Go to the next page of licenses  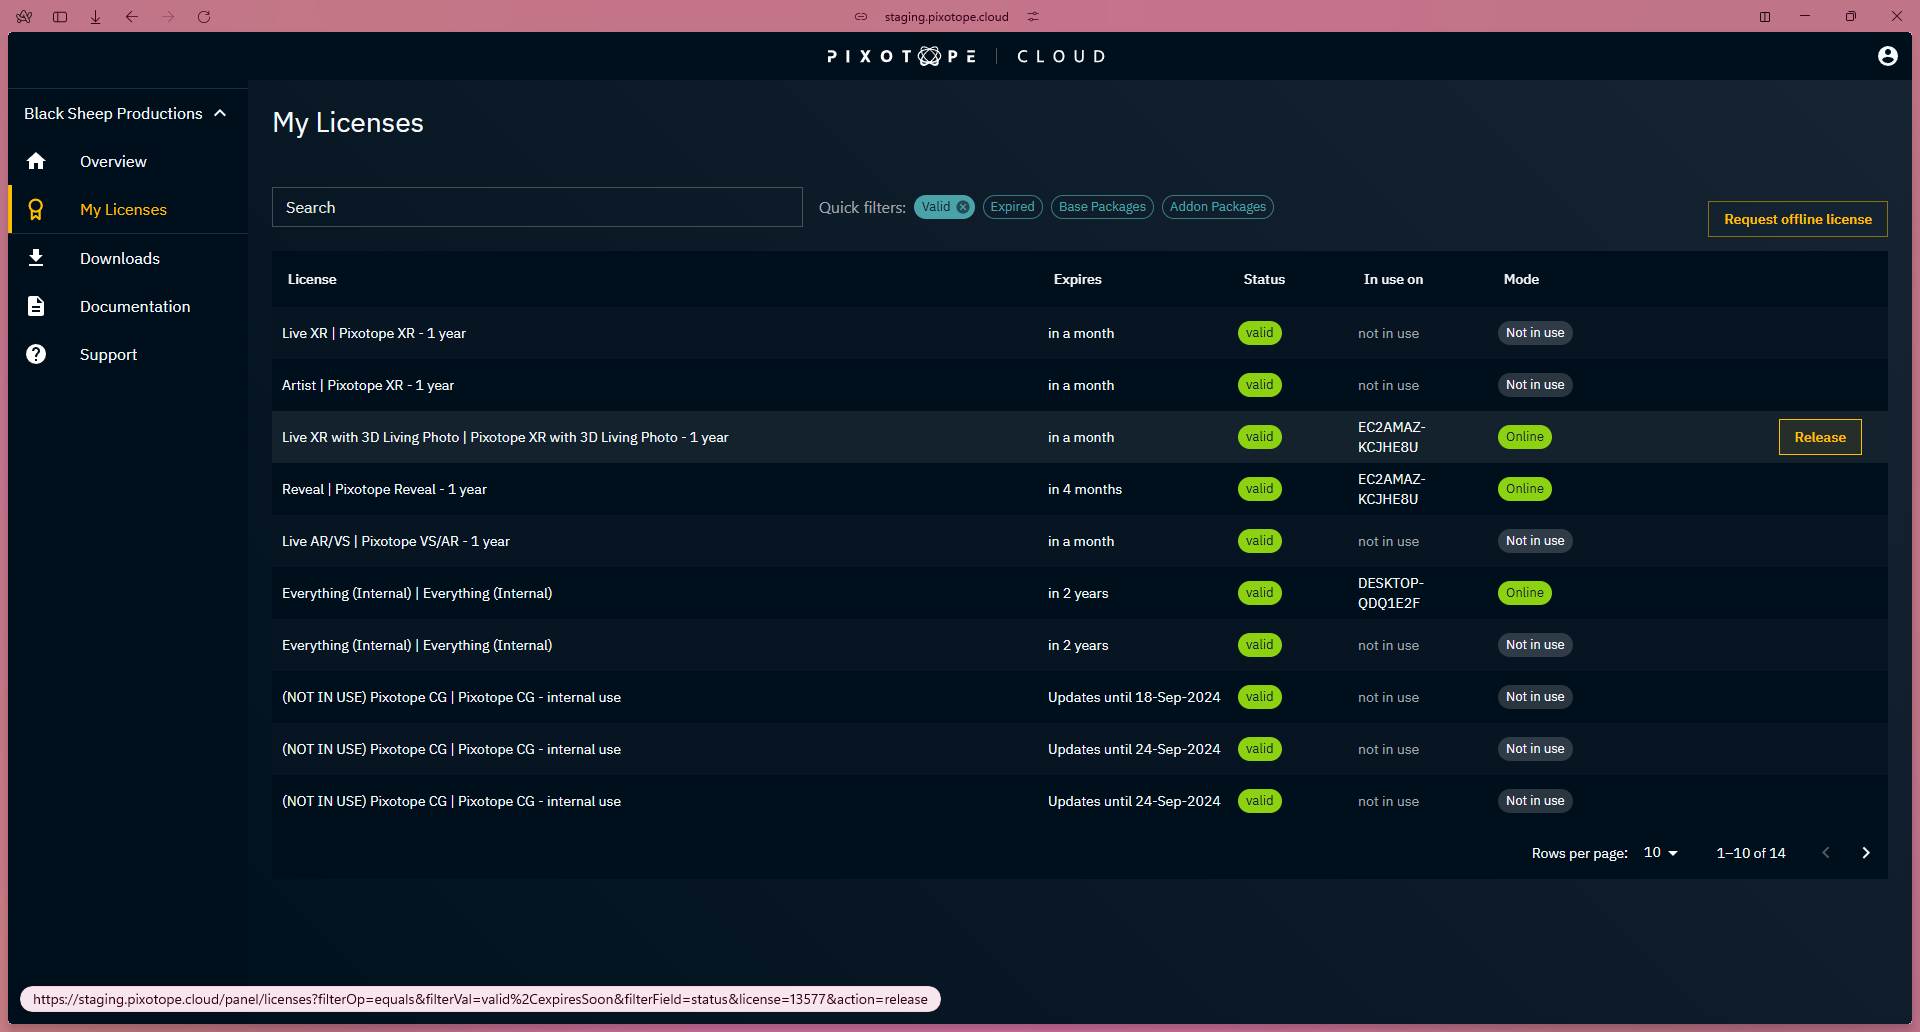click(x=1865, y=852)
